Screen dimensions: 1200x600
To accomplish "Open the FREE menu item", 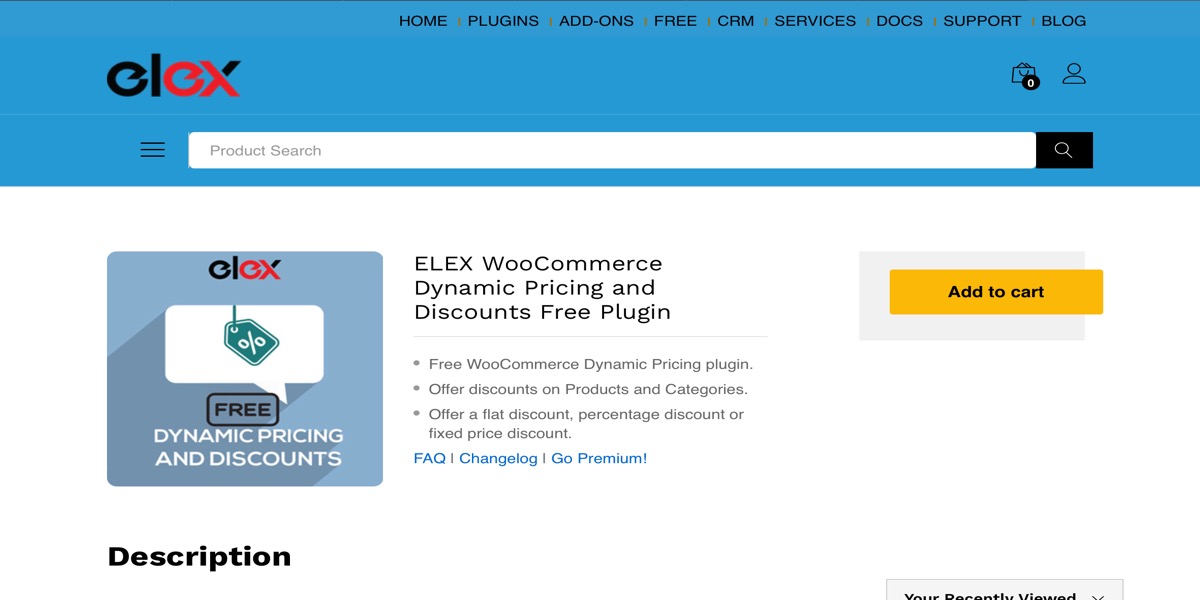I will 675,21.
